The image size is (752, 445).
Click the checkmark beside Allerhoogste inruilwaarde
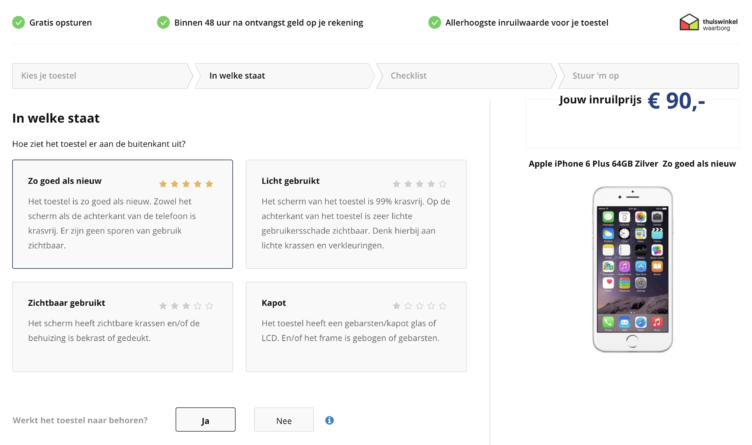point(434,22)
